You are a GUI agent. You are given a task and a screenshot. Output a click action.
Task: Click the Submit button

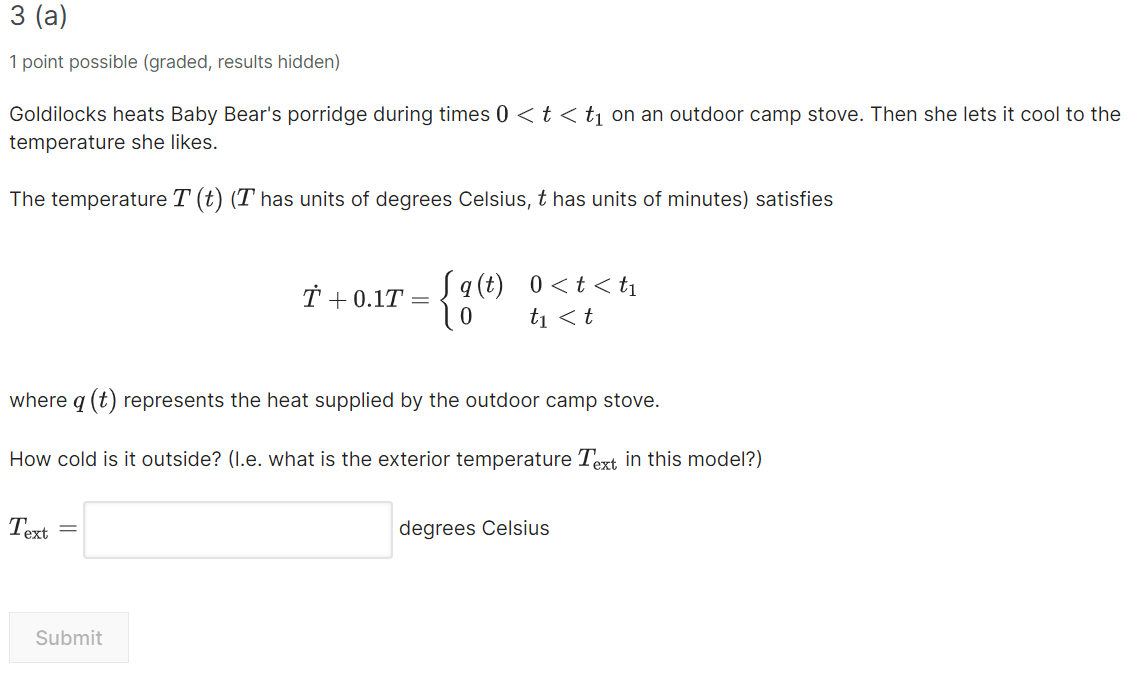coord(68,637)
